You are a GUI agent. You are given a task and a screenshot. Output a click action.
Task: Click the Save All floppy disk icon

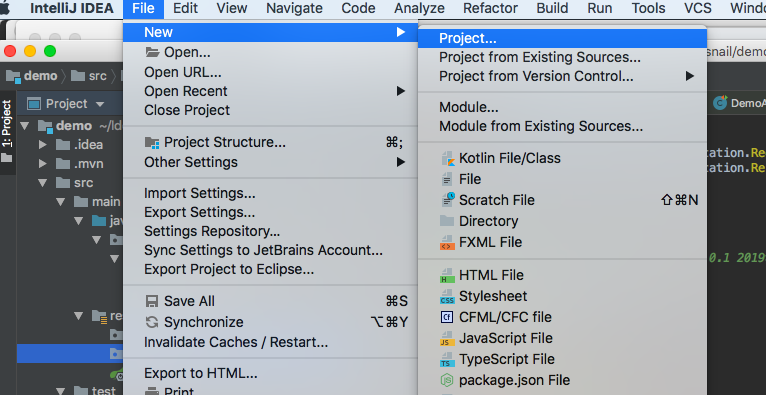pos(152,301)
